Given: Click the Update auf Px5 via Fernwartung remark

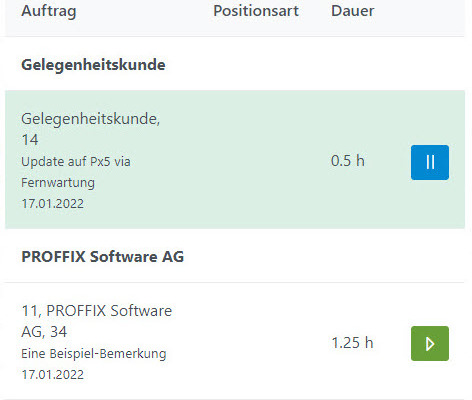Looking at the screenshot, I should (x=76, y=172).
